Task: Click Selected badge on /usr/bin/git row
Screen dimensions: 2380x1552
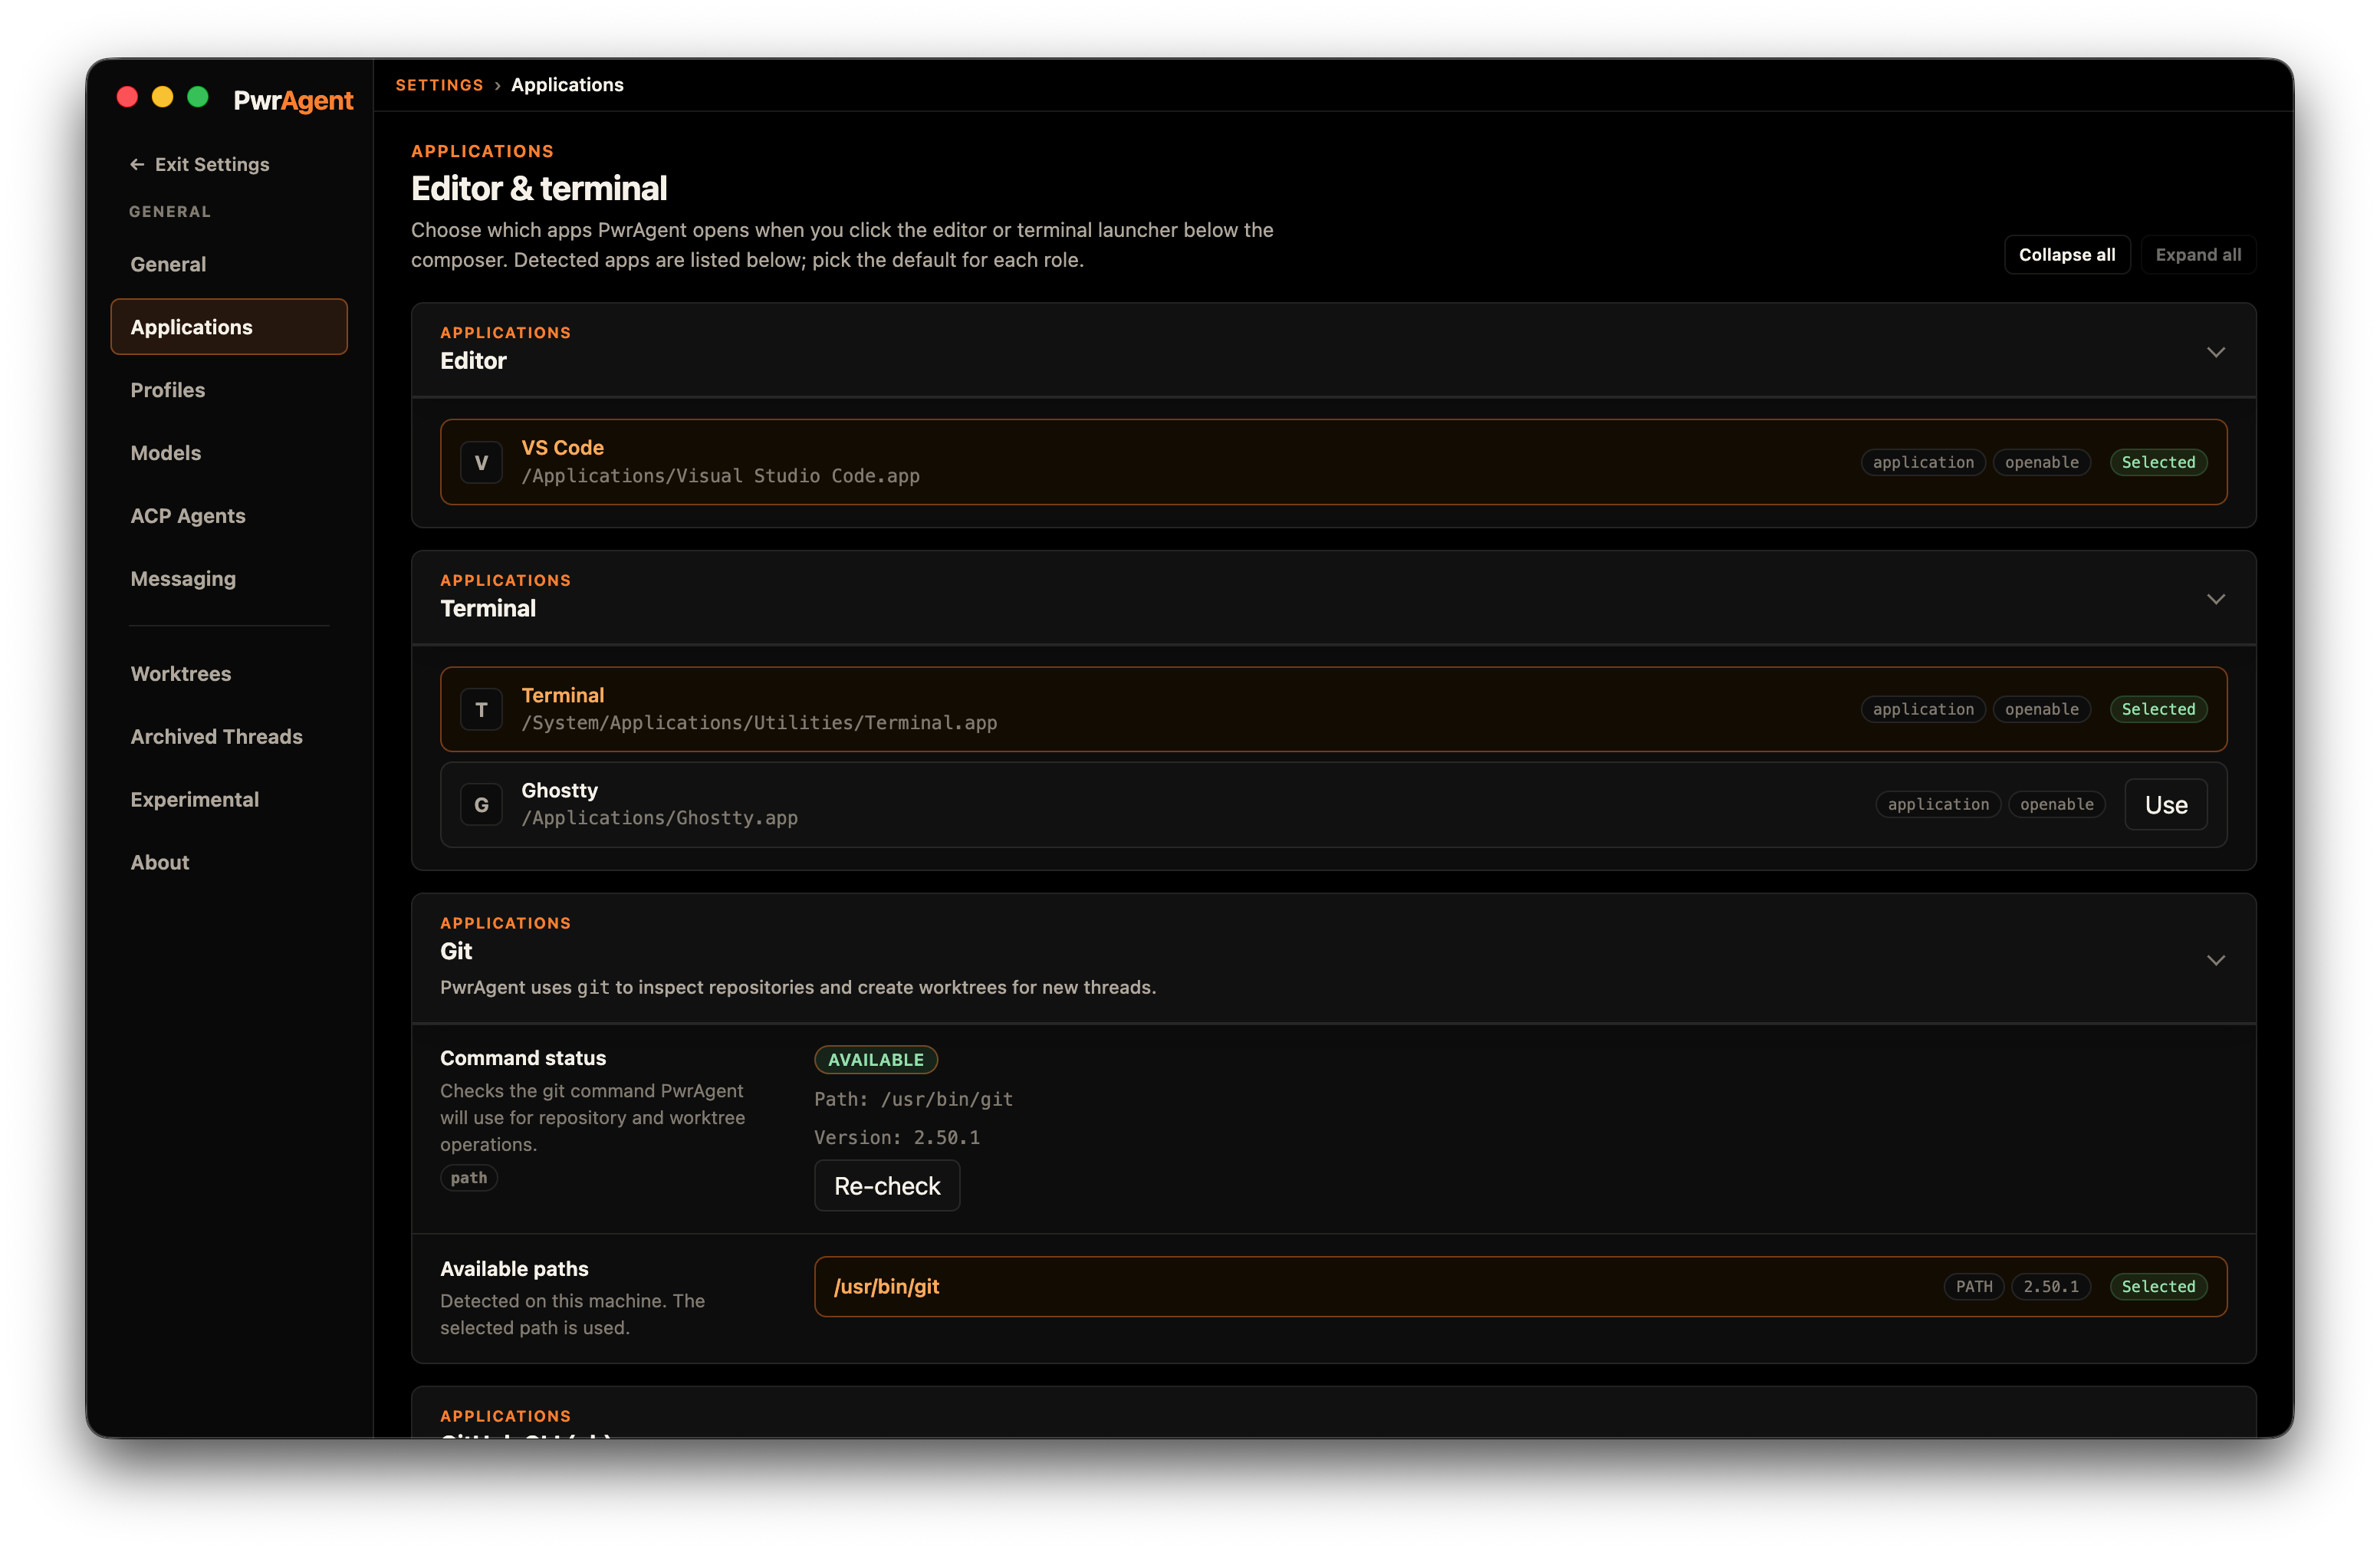Action: pyautogui.click(x=2158, y=1286)
